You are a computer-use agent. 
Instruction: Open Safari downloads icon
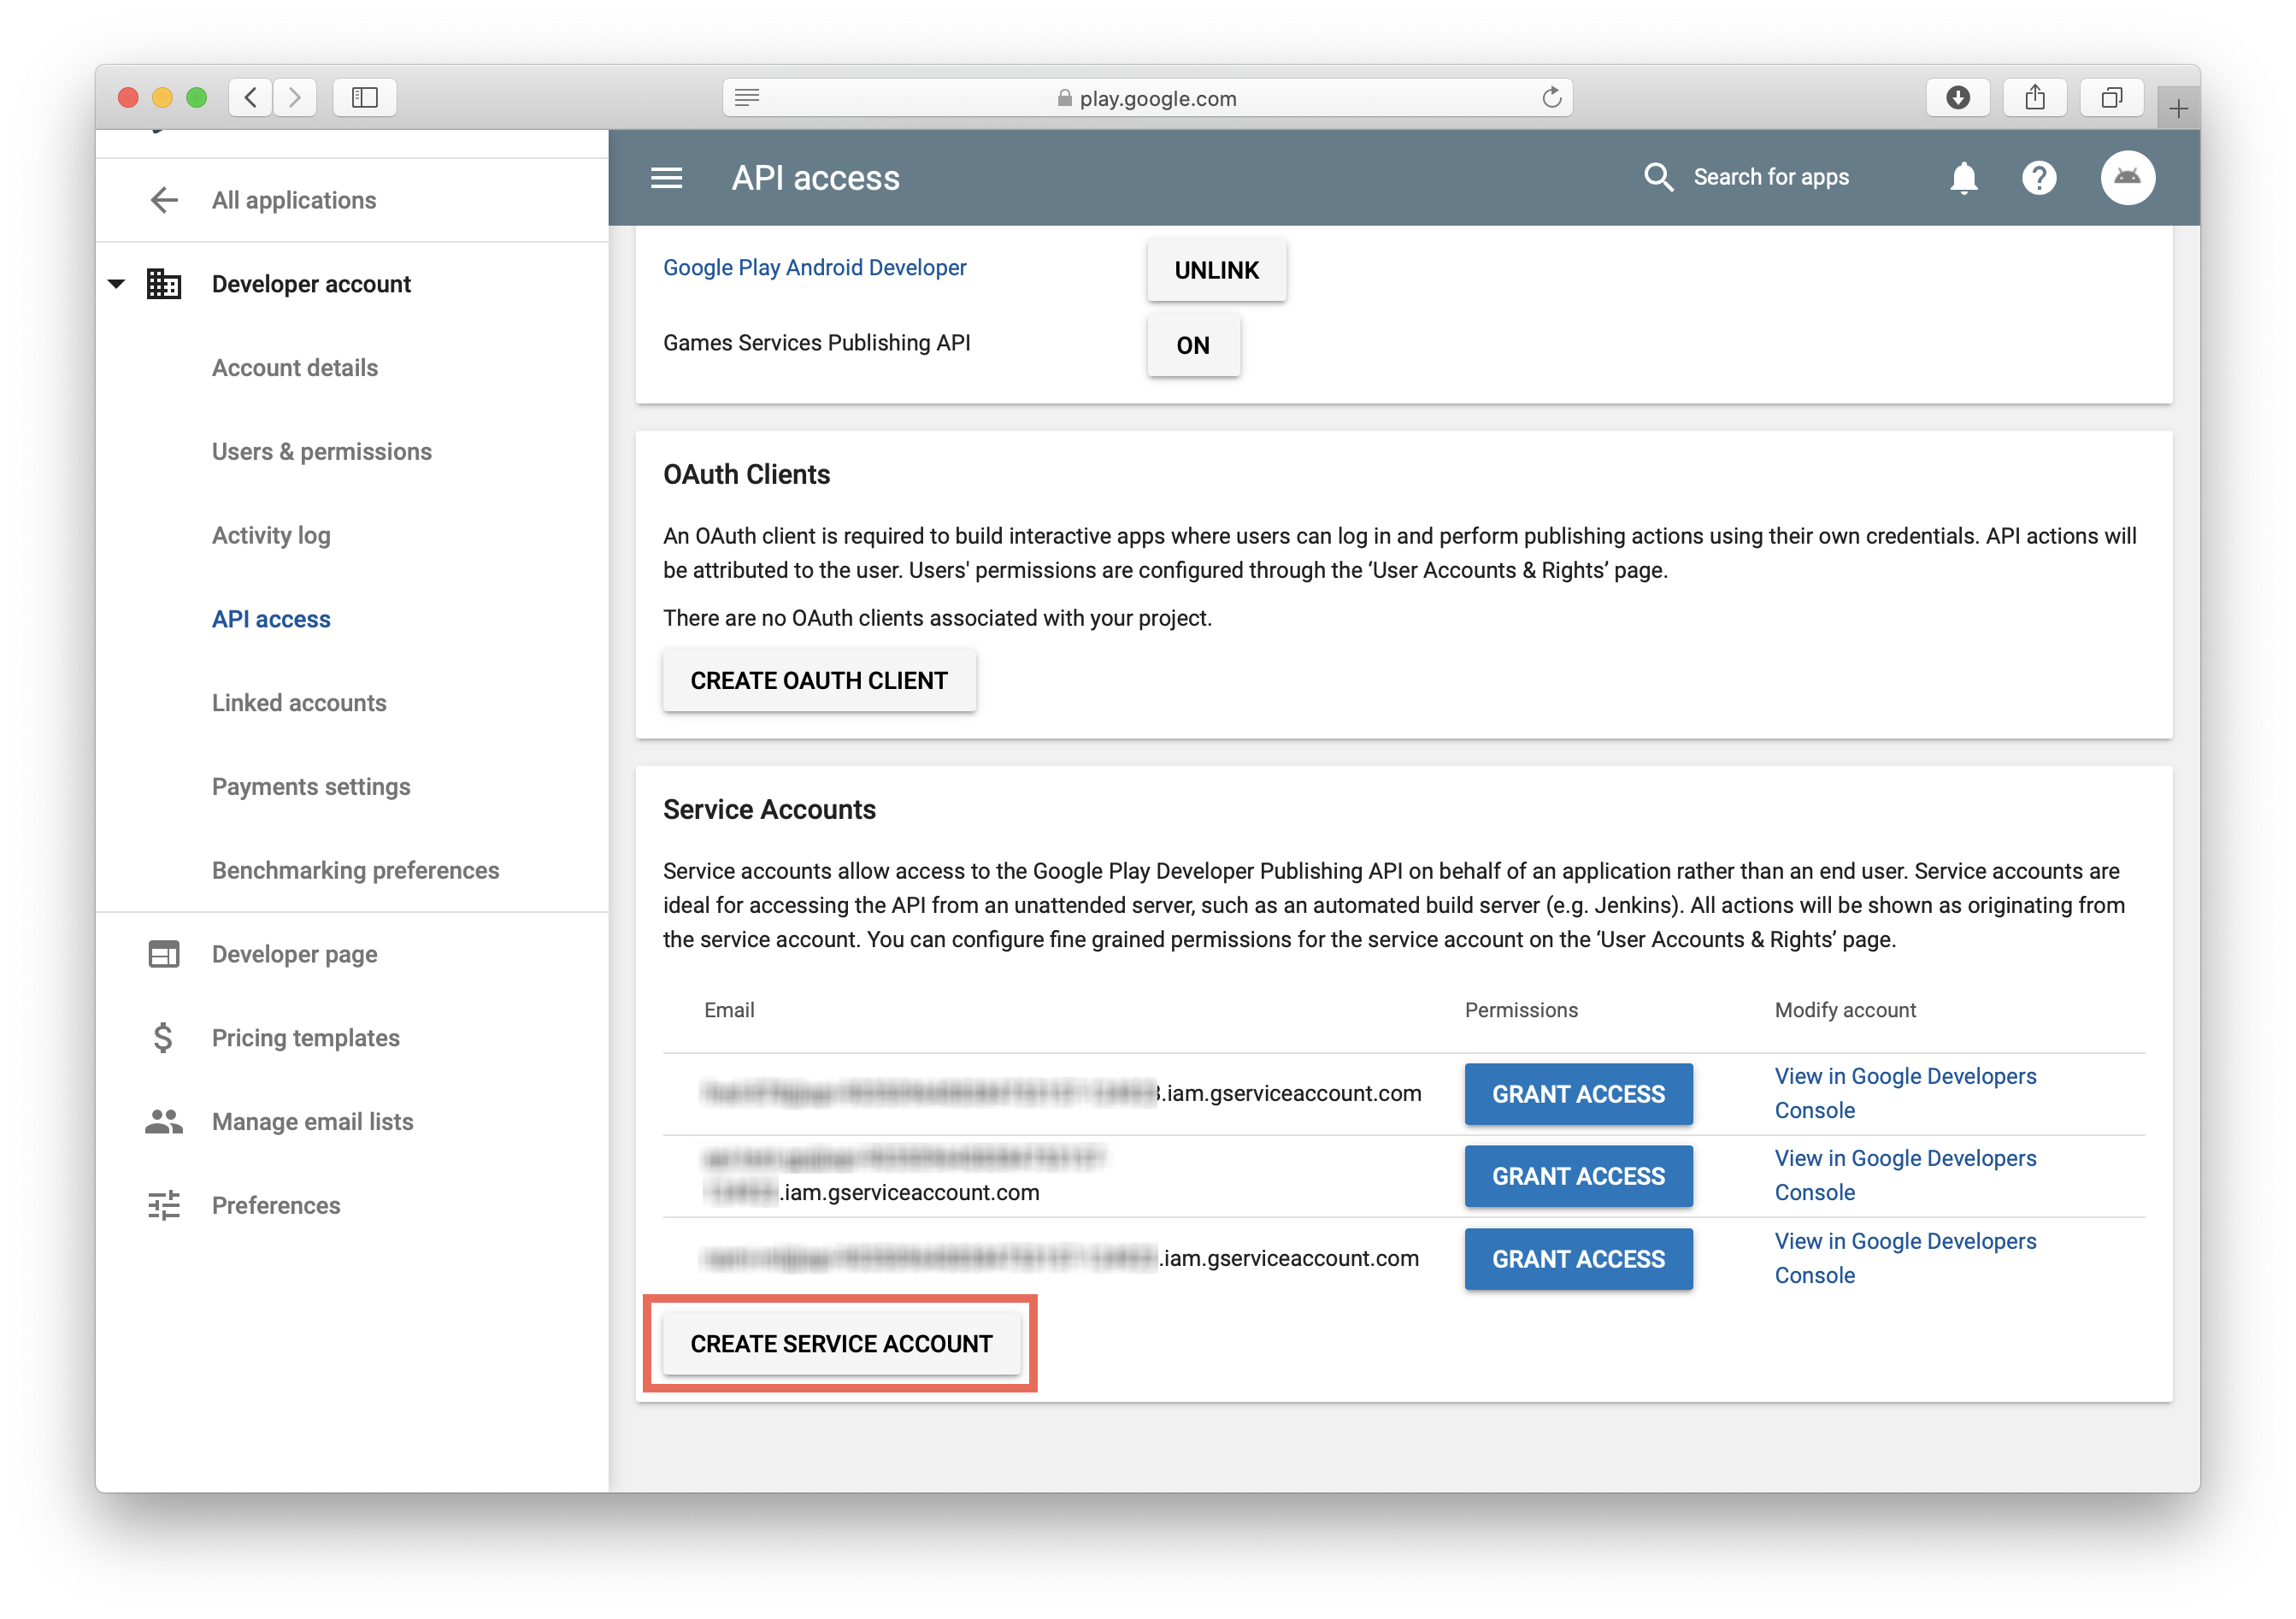[1957, 97]
